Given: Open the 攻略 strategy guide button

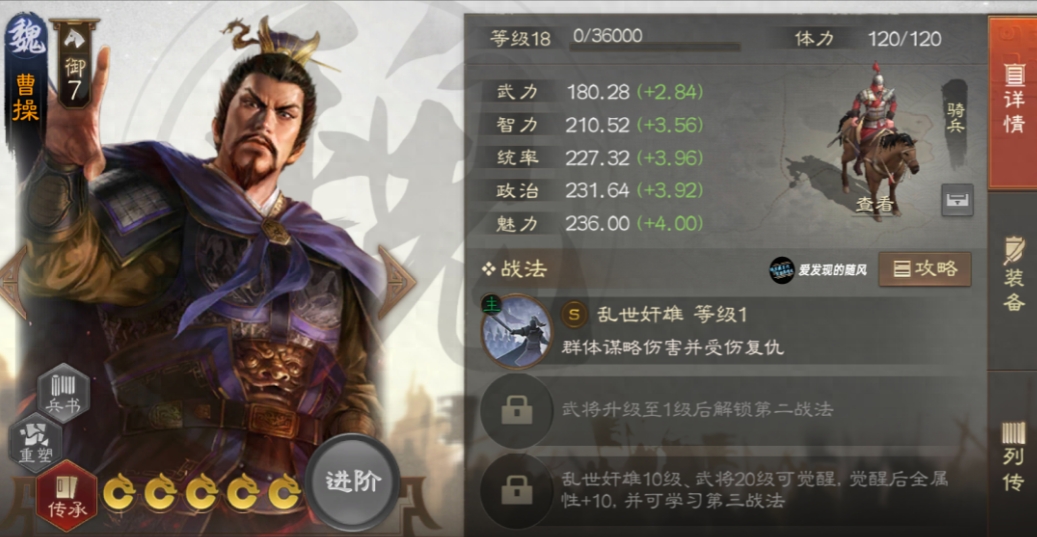Looking at the screenshot, I should [x=925, y=268].
